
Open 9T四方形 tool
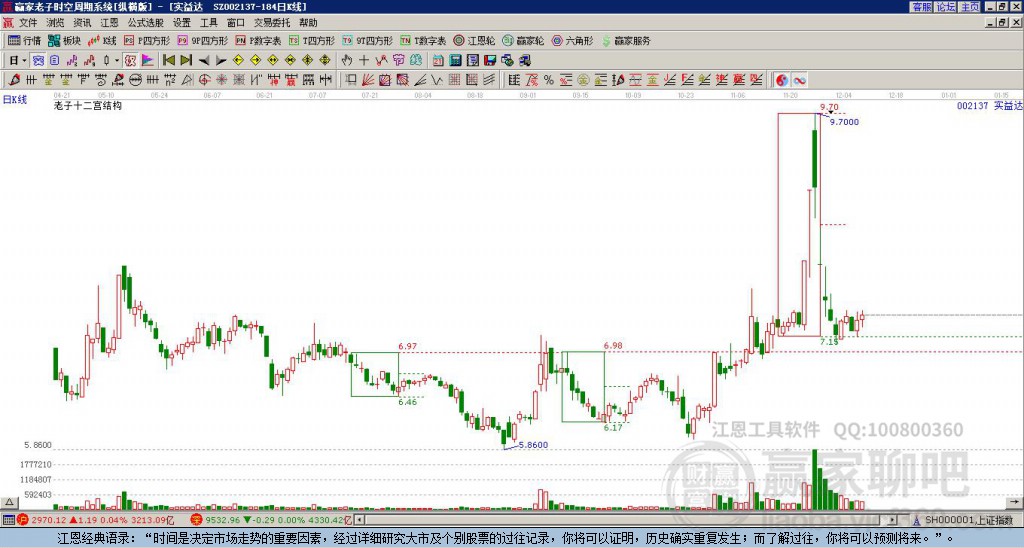pyautogui.click(x=368, y=40)
